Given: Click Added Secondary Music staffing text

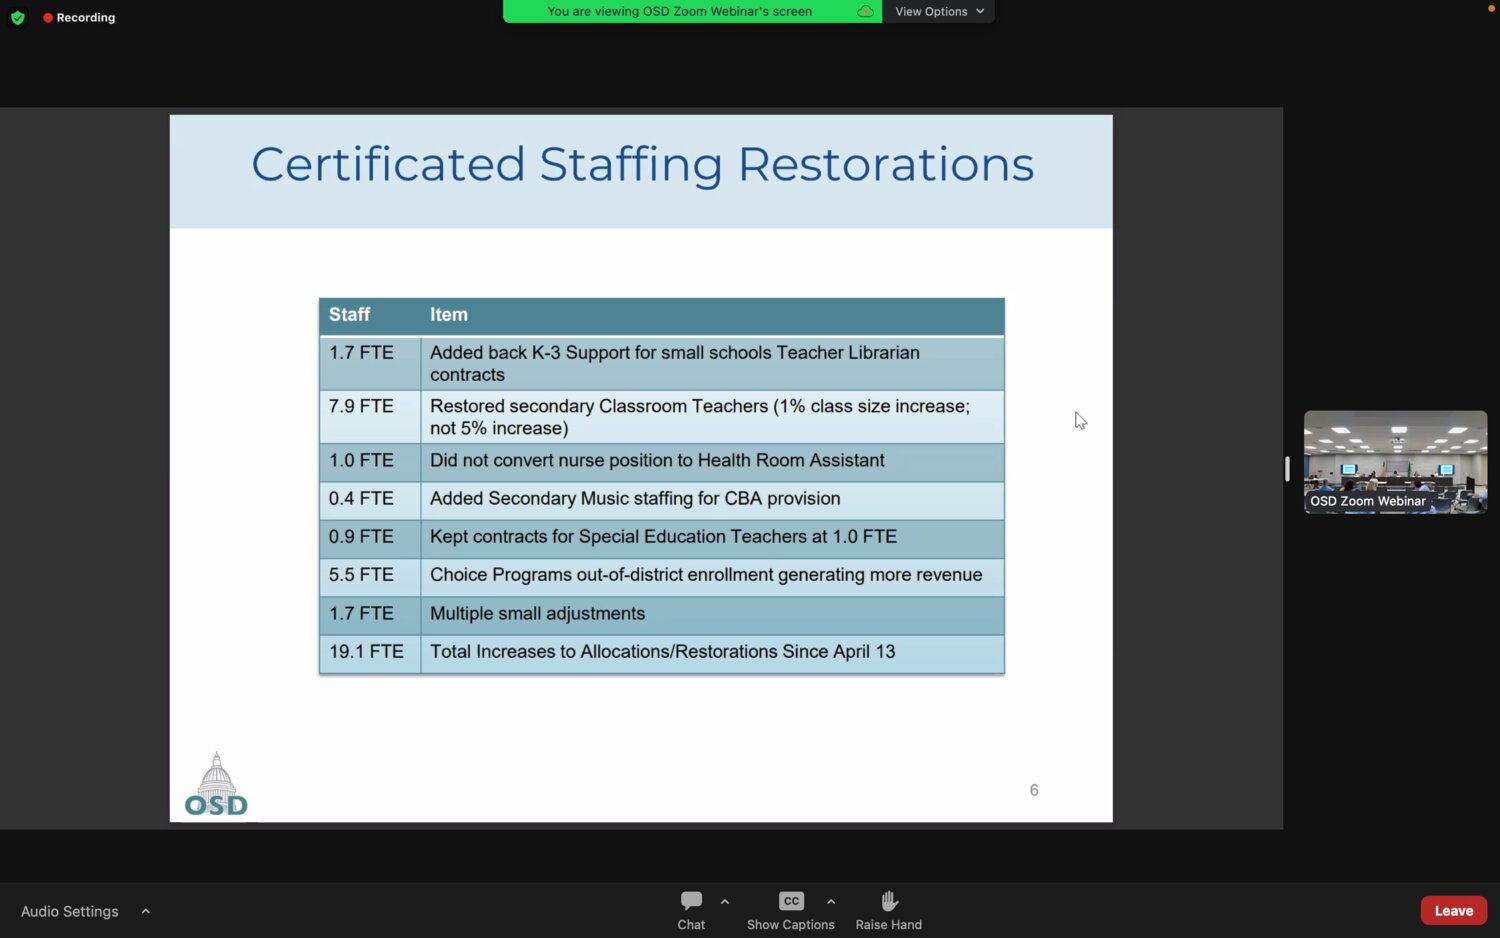Looking at the screenshot, I should 635,499.
